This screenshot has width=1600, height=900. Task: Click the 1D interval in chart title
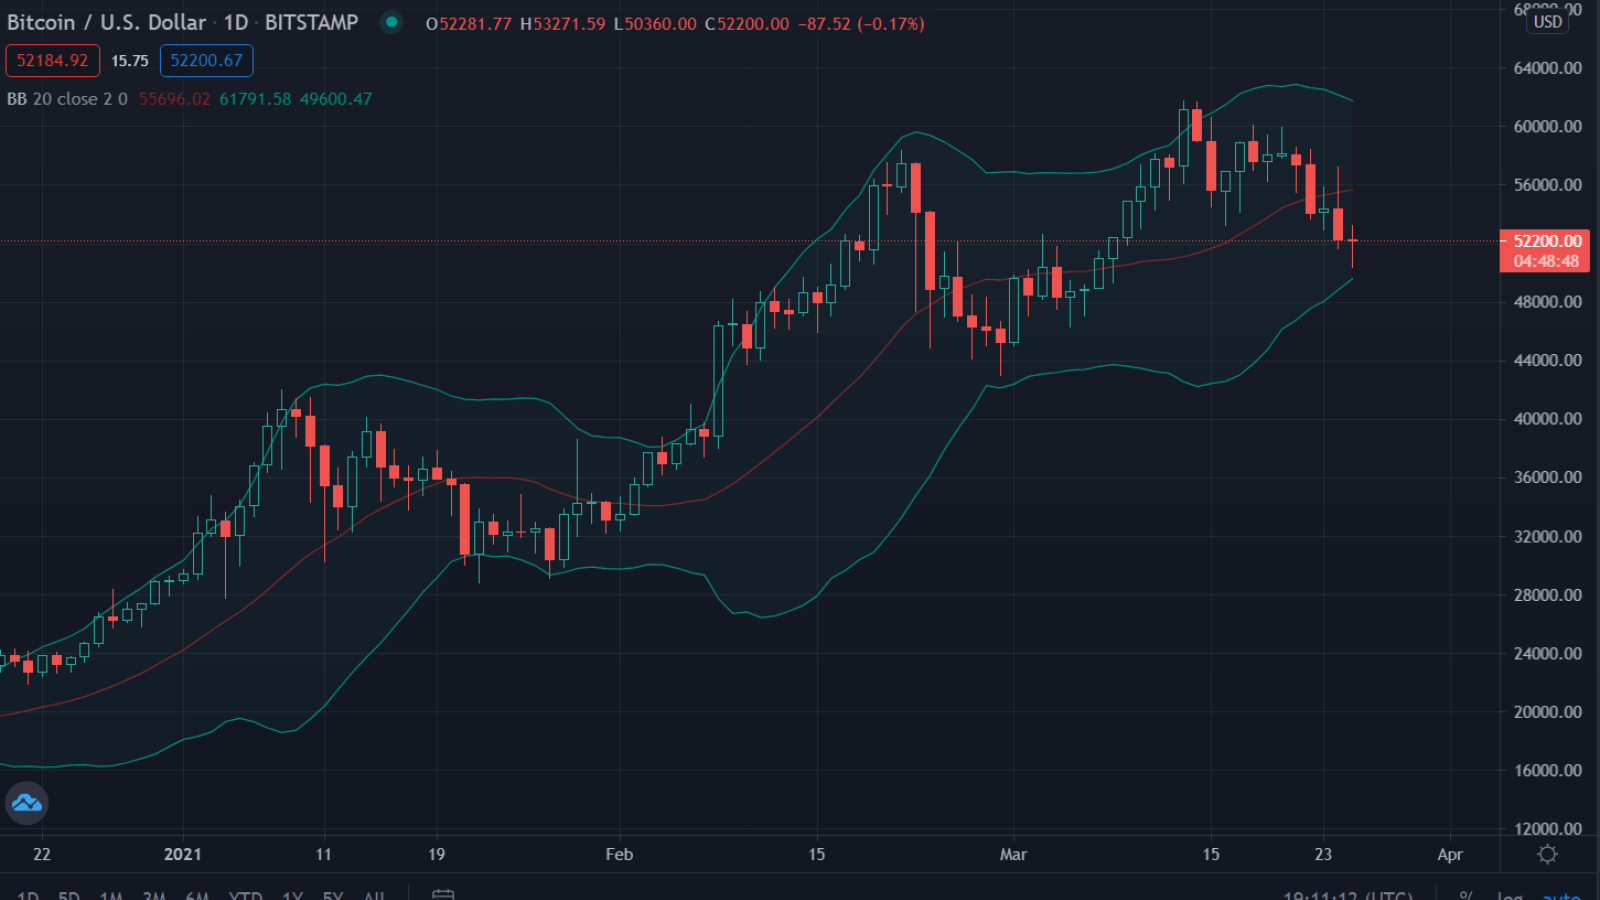236,22
